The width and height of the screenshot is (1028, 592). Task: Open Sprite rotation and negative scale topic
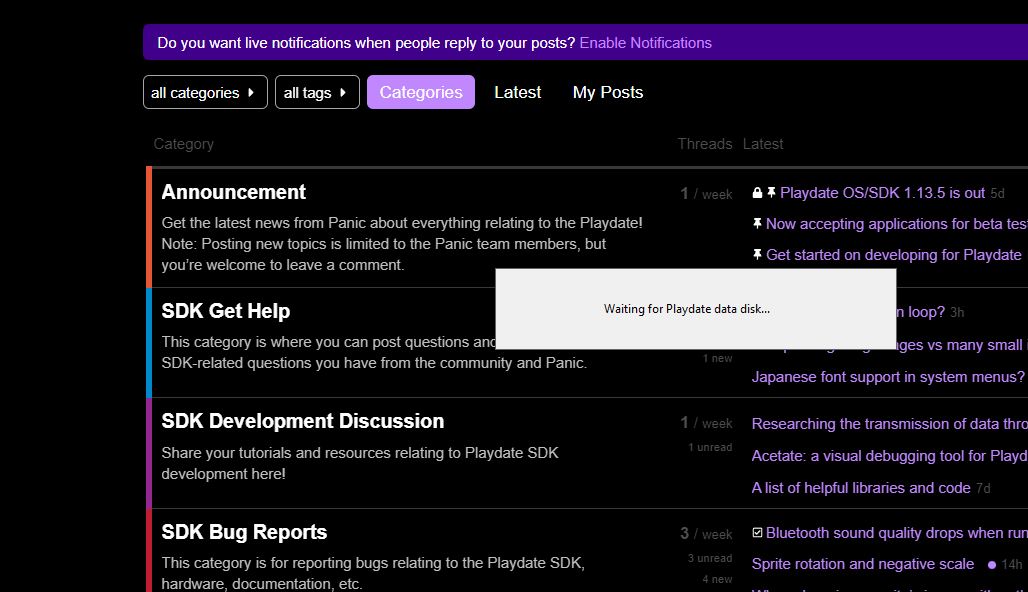tap(863, 564)
